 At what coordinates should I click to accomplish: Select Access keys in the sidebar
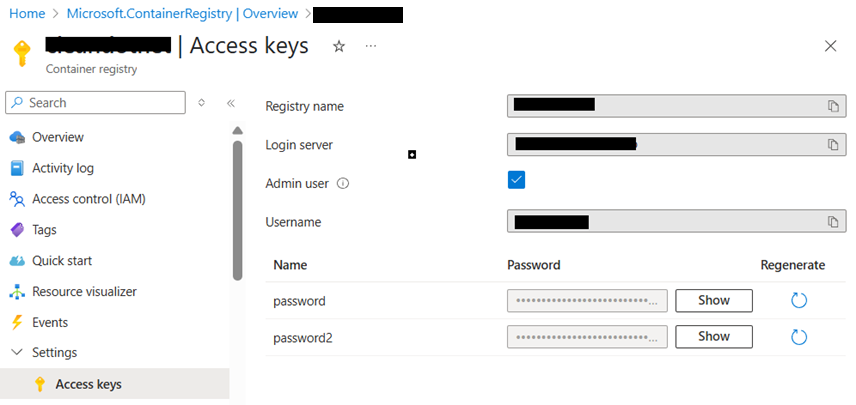click(115, 384)
